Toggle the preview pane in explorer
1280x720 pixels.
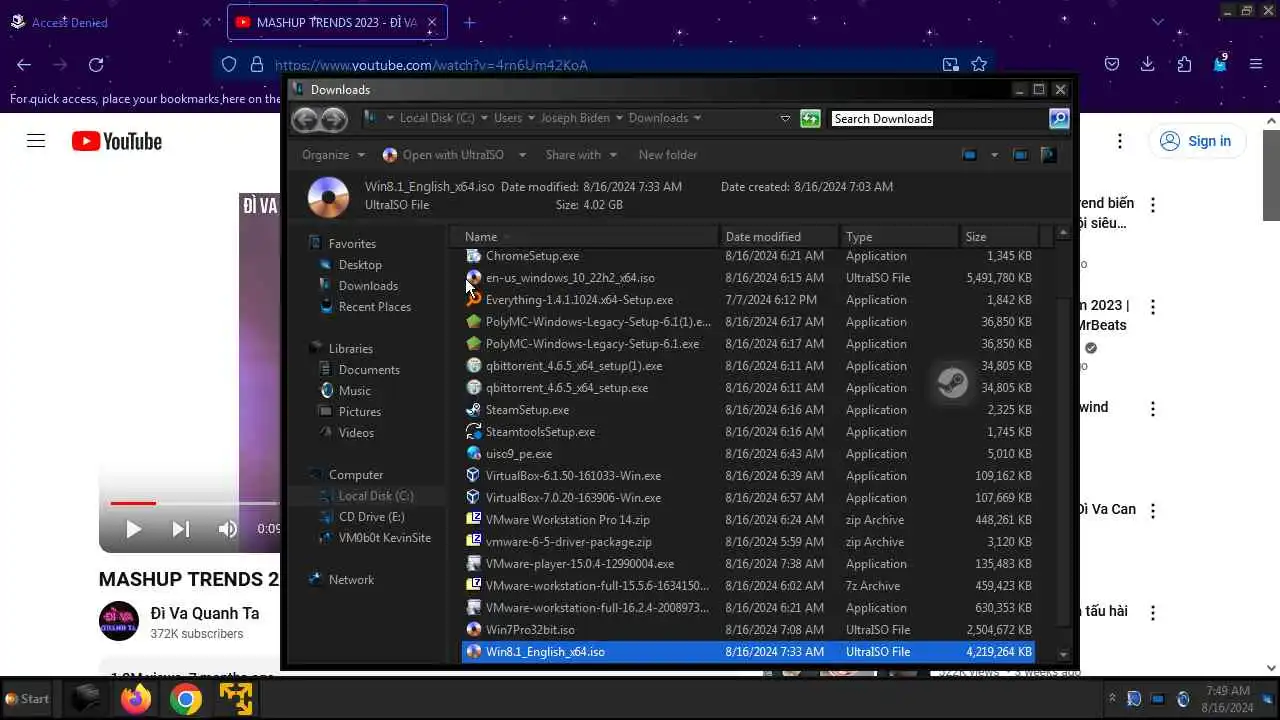[x=1020, y=155]
